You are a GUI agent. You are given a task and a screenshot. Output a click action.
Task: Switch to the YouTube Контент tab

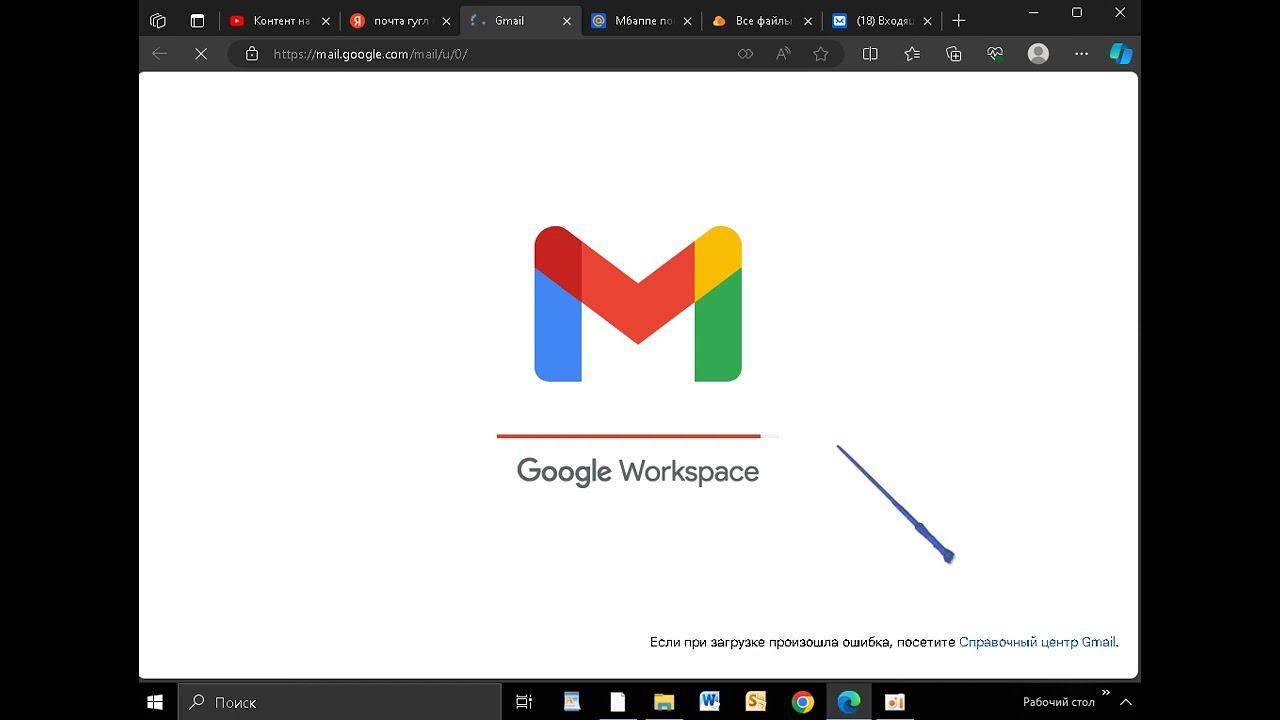(x=279, y=20)
